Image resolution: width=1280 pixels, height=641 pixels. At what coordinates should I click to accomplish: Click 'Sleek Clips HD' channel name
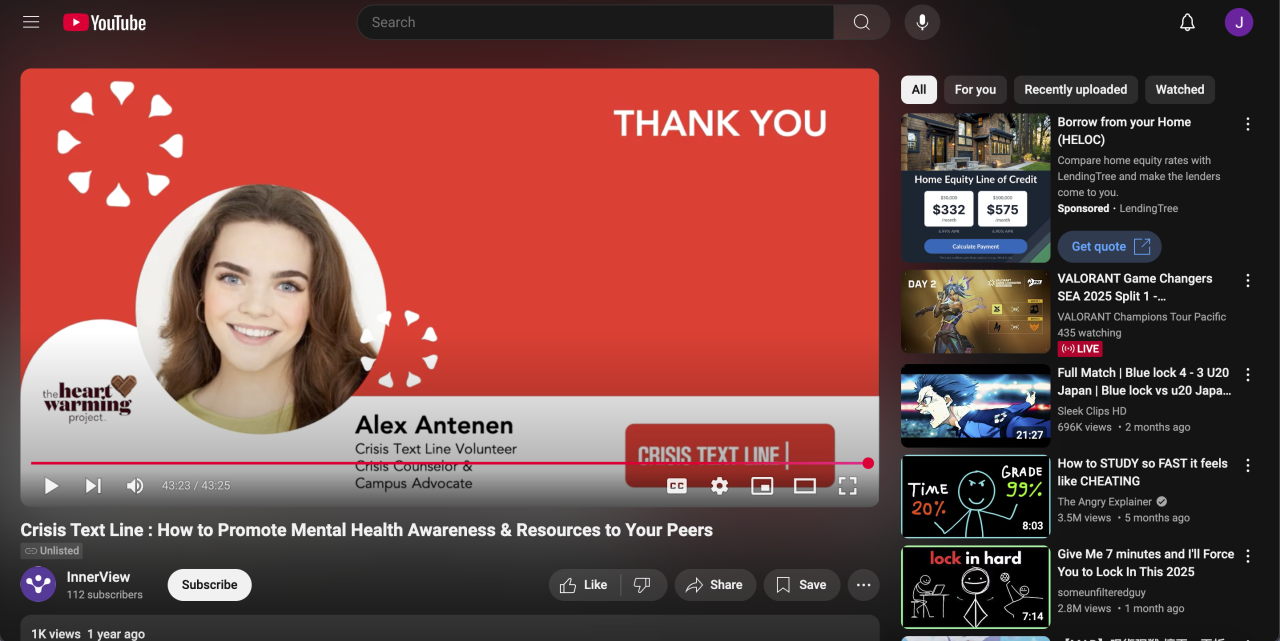coord(1092,411)
